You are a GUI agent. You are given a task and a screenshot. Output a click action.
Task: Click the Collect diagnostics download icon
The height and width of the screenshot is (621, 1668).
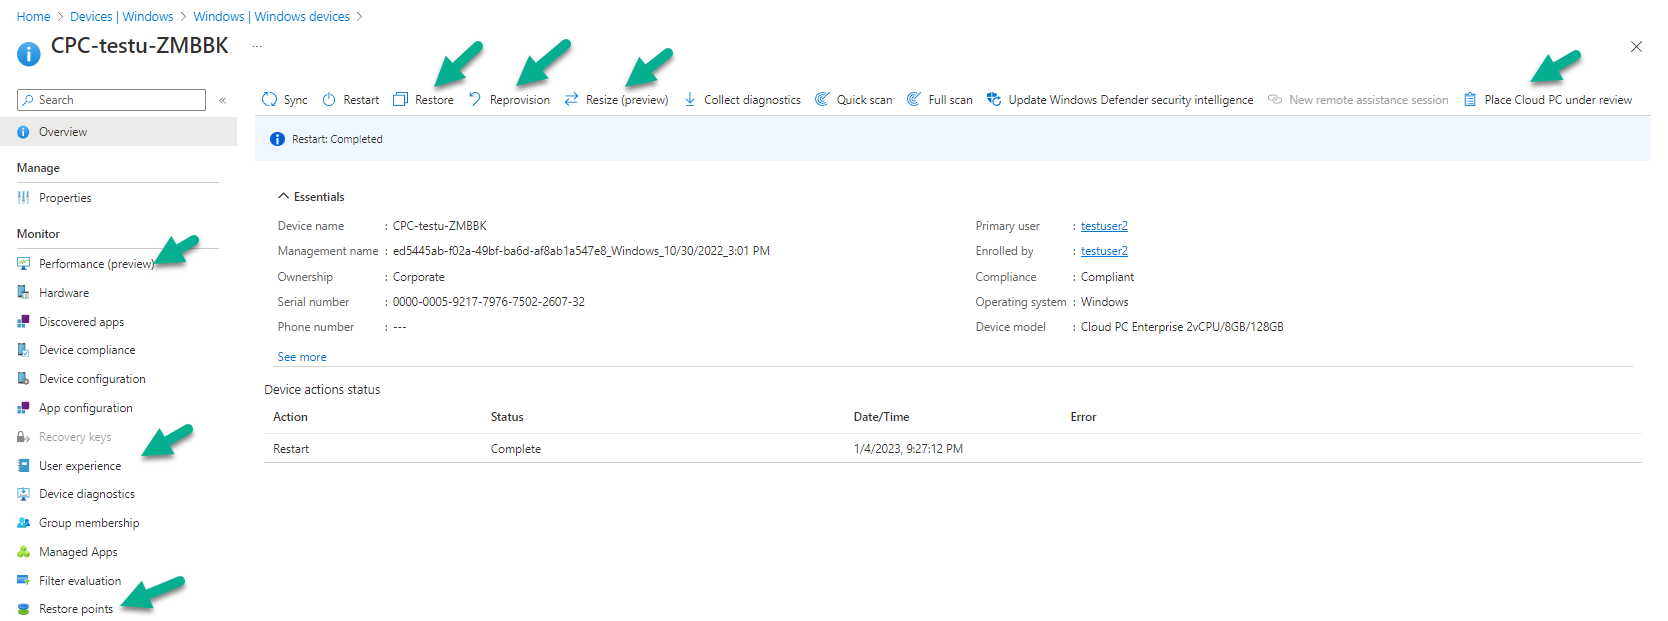coord(690,99)
